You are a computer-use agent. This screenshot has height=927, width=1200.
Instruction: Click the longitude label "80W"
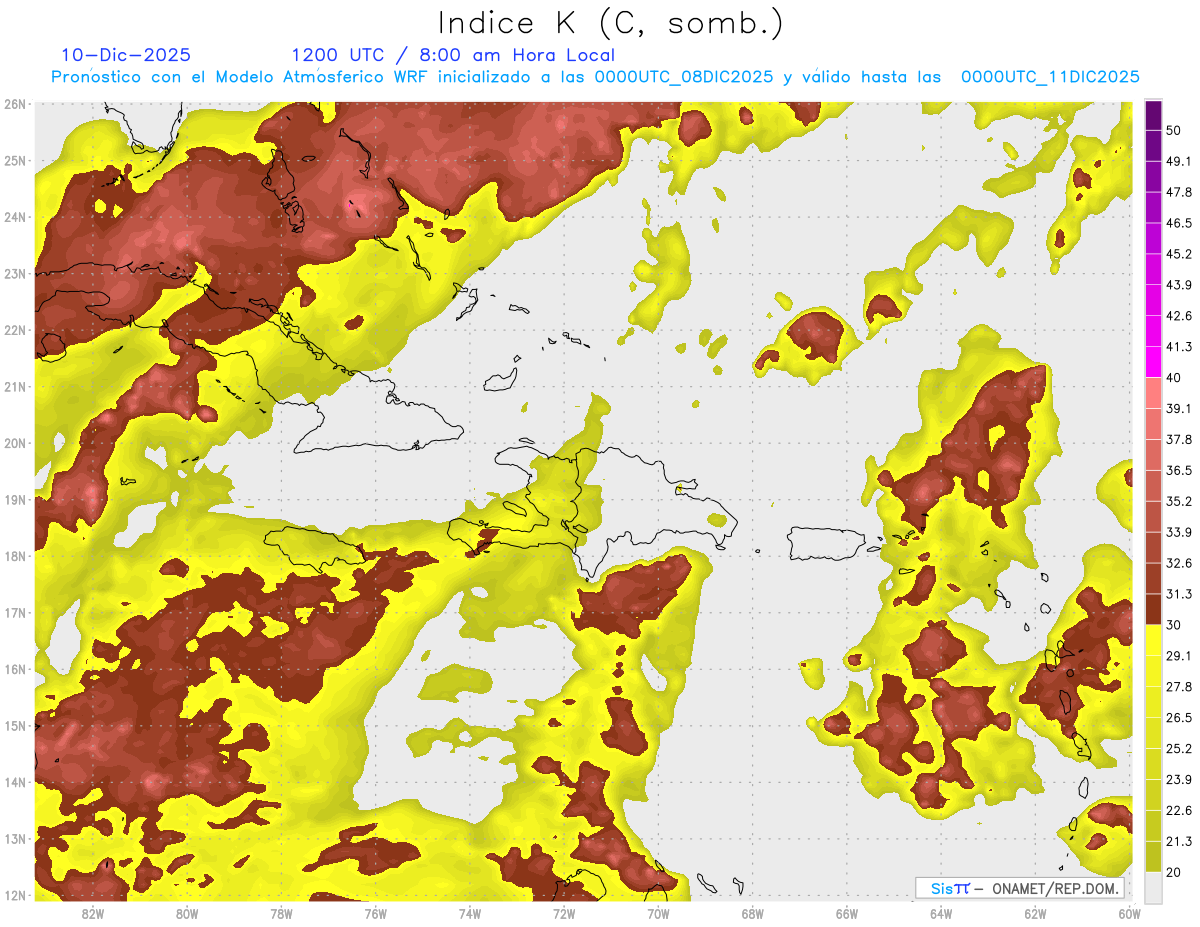(187, 914)
